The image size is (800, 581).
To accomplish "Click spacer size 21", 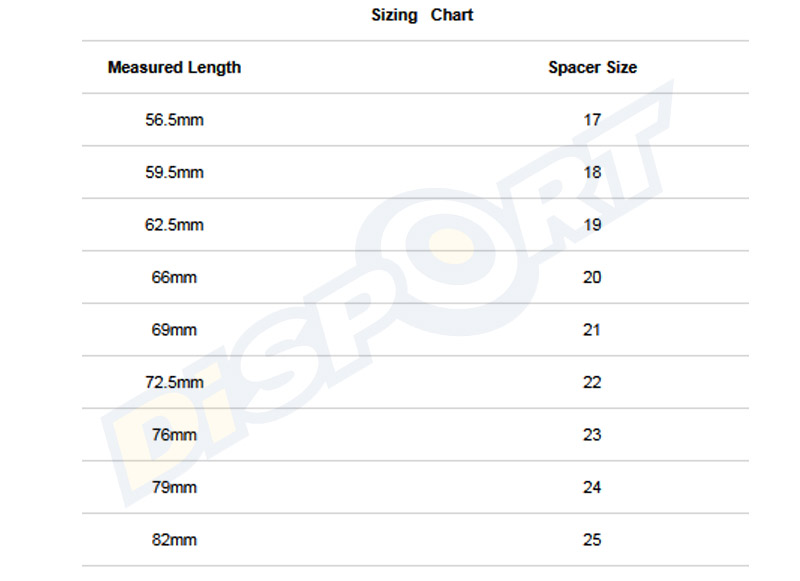I will (x=592, y=330).
